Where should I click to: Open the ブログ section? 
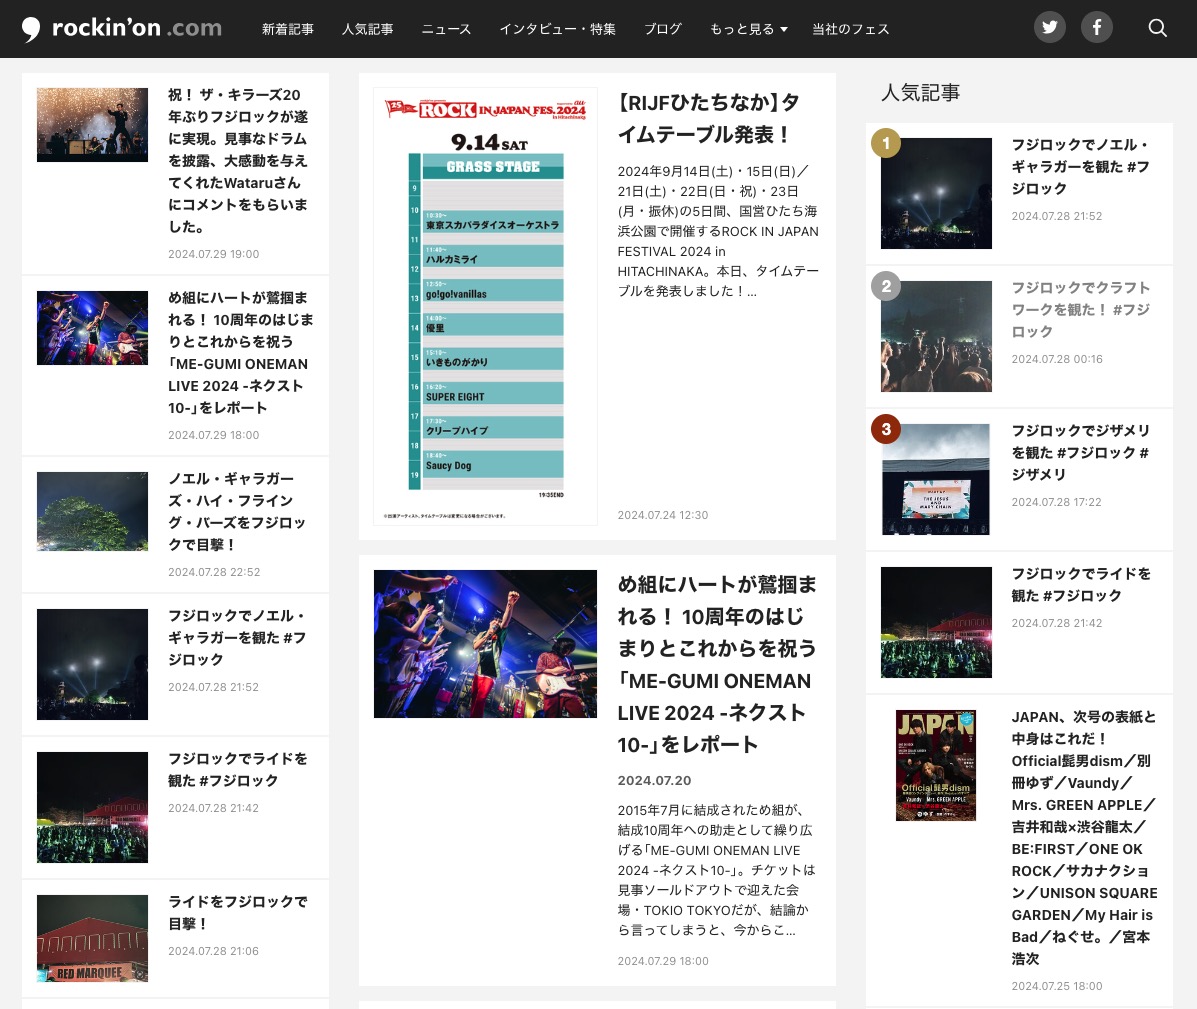[662, 29]
